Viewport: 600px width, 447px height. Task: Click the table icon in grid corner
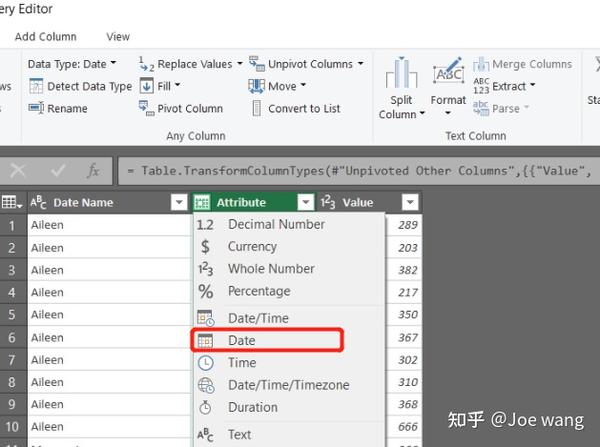tap(11, 202)
